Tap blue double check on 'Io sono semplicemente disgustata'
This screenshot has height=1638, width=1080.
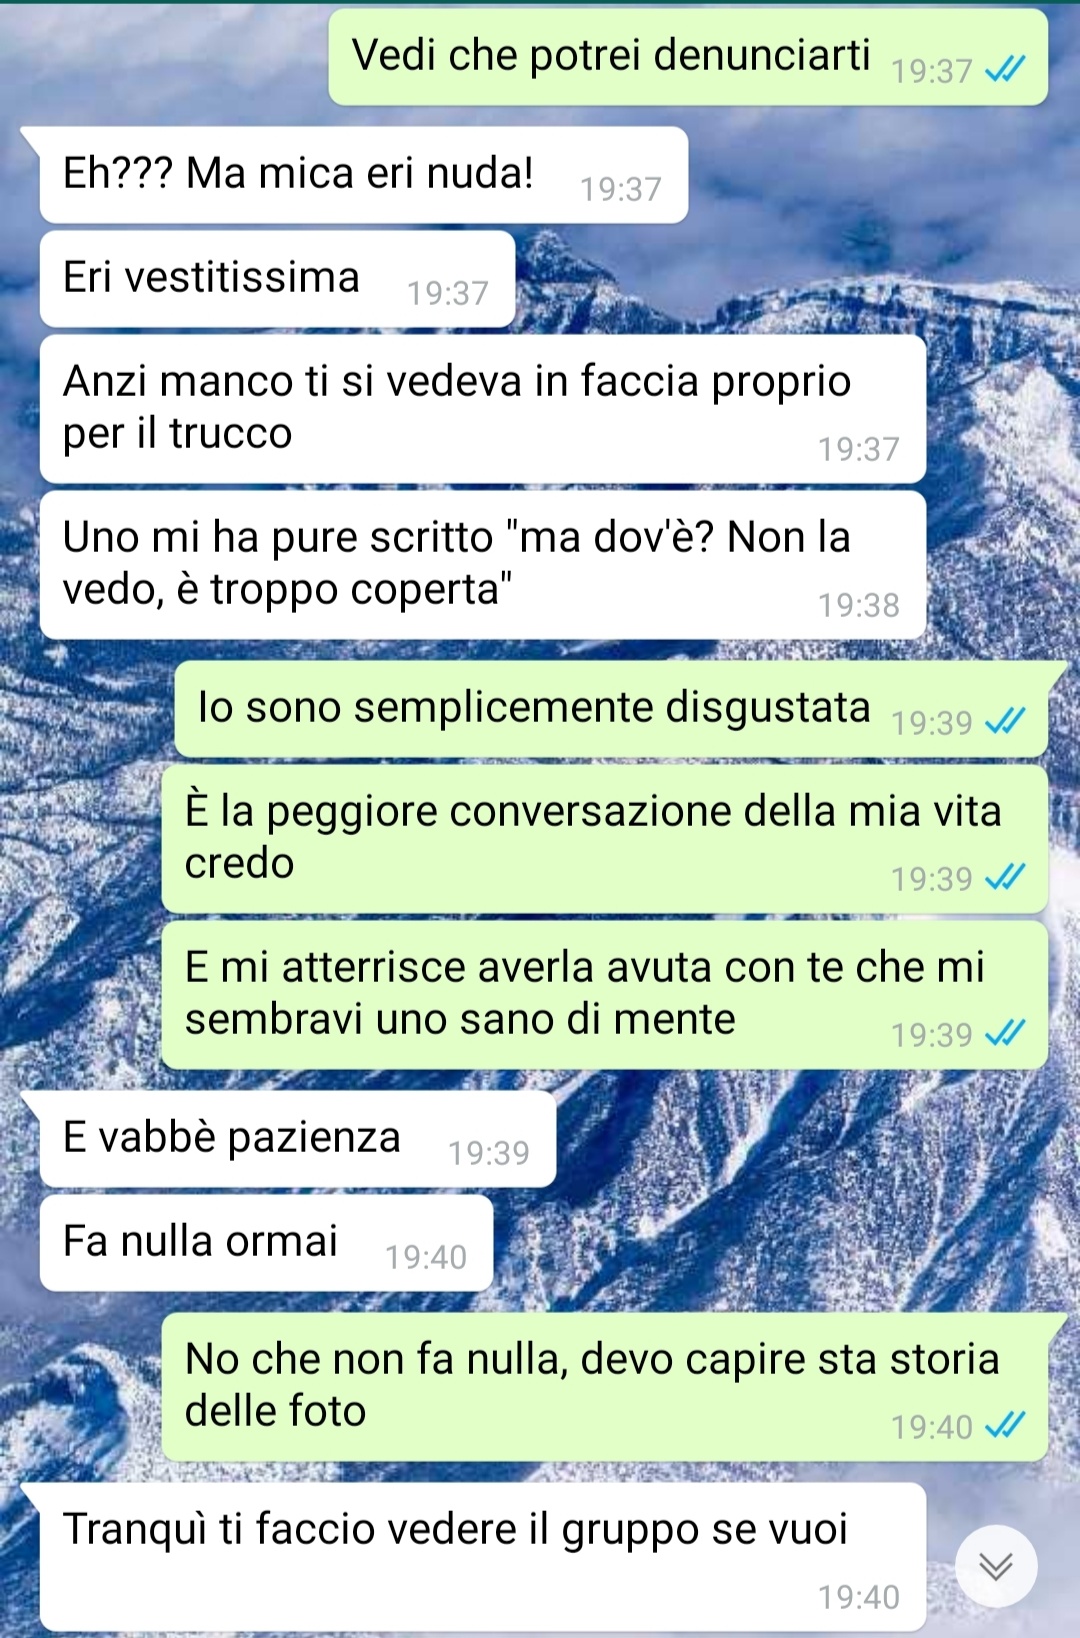[x=1005, y=721]
